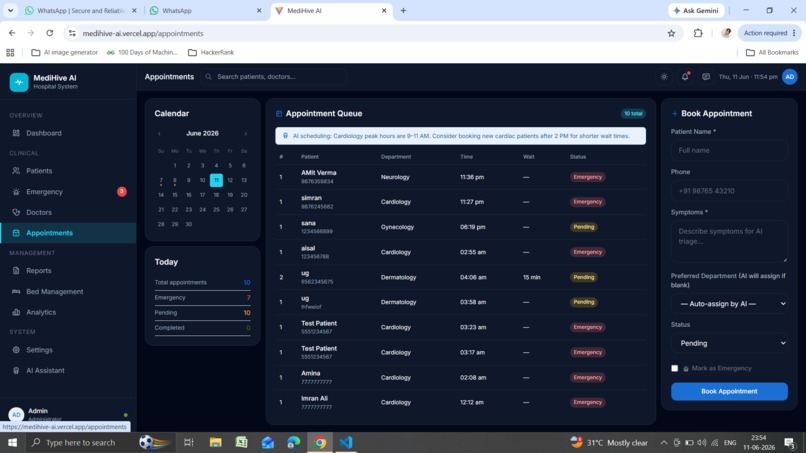
Task: Click Imran Ali patient name
Action: pos(314,398)
